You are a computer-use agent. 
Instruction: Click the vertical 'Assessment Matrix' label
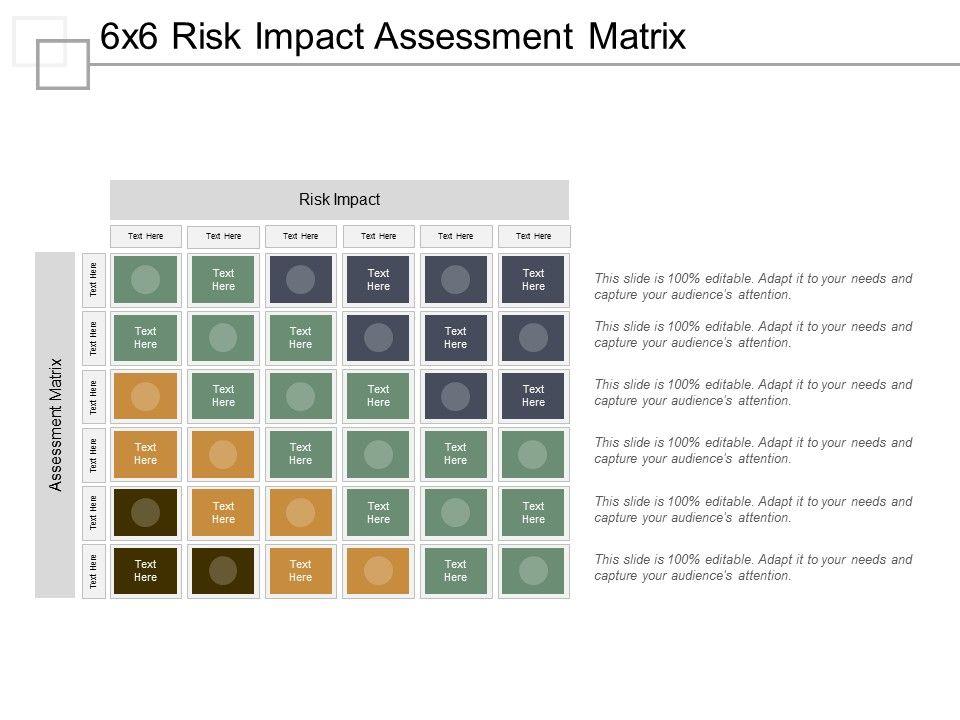click(x=56, y=424)
